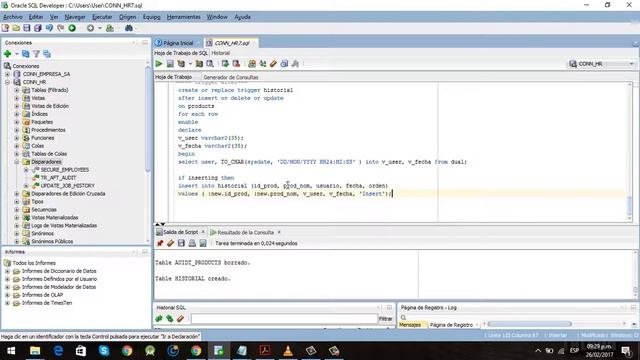Switch to the Historial worksheet tab
The width and height of the screenshot is (640, 360).
(221, 53)
